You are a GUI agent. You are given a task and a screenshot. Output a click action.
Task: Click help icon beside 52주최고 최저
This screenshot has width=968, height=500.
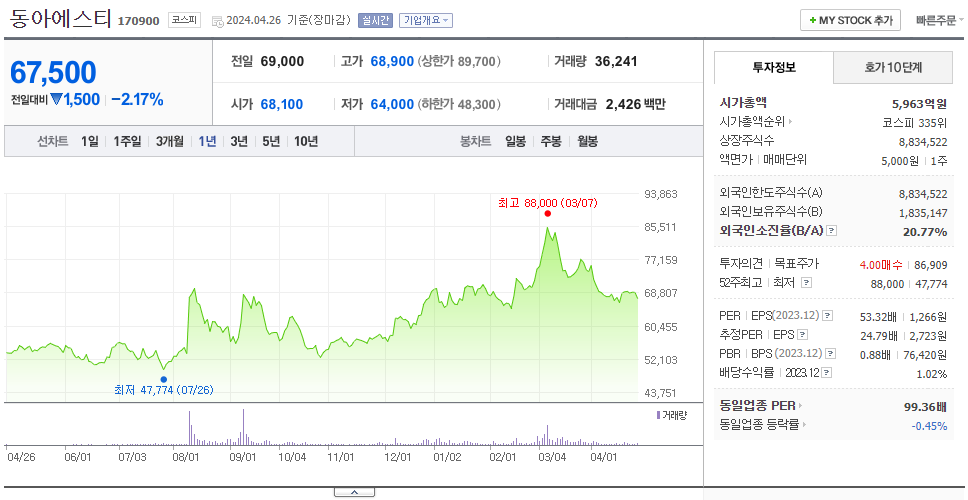point(806,283)
